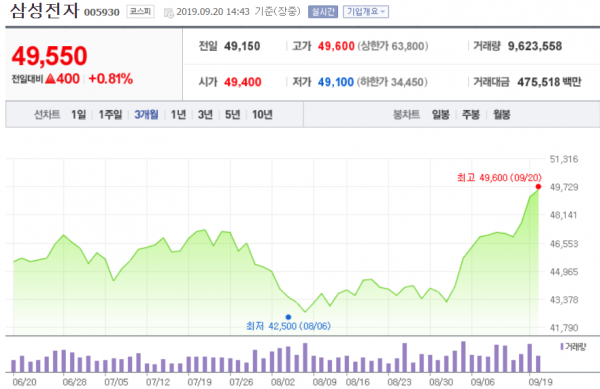Click the 09/19 date axis label
This screenshot has width=600, height=389.
[540, 382]
